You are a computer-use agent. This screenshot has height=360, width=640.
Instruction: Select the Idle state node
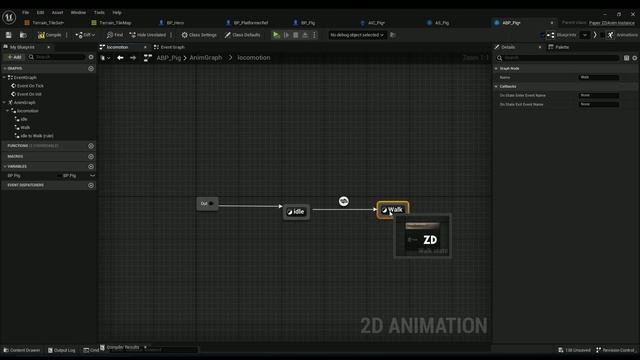click(296, 212)
